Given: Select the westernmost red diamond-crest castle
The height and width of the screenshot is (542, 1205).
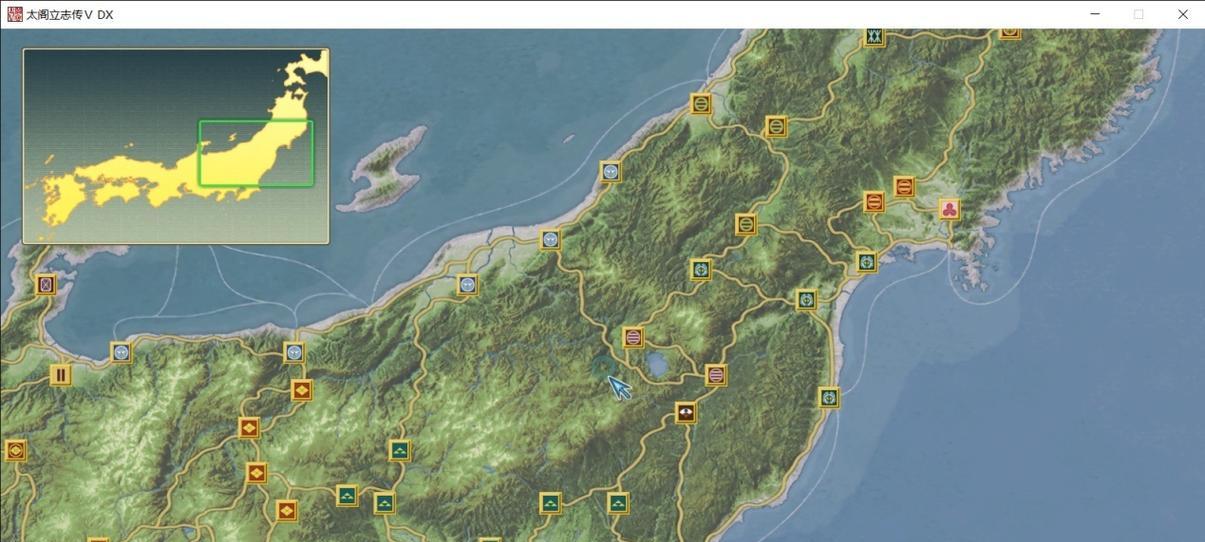Looking at the screenshot, I should tap(249, 428).
